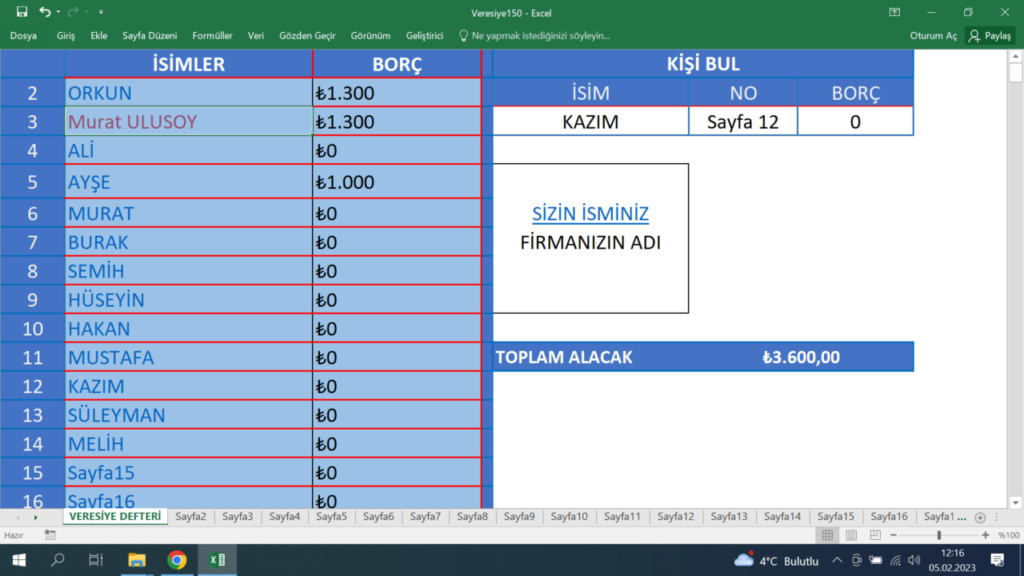Select Normal view icon in status bar

pos(827,533)
